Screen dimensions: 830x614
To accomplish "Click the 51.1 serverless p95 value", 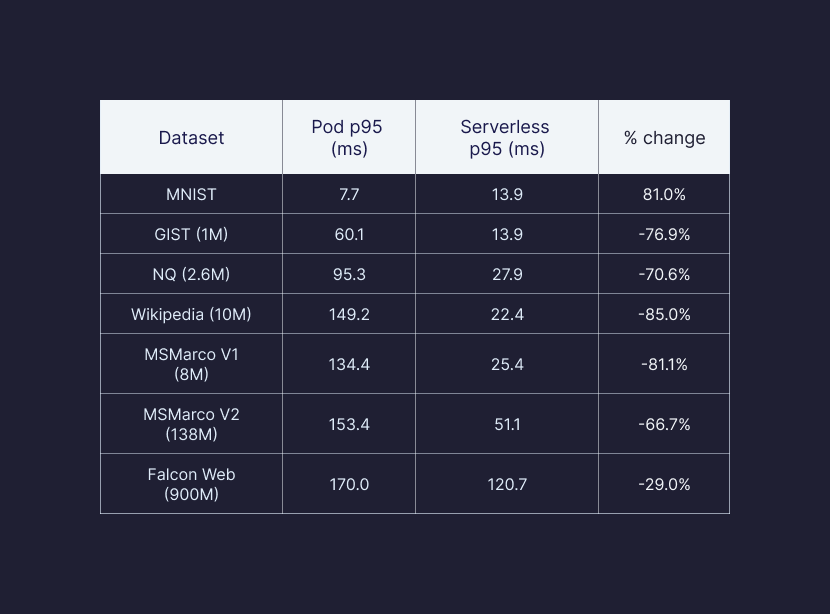I will tap(507, 424).
